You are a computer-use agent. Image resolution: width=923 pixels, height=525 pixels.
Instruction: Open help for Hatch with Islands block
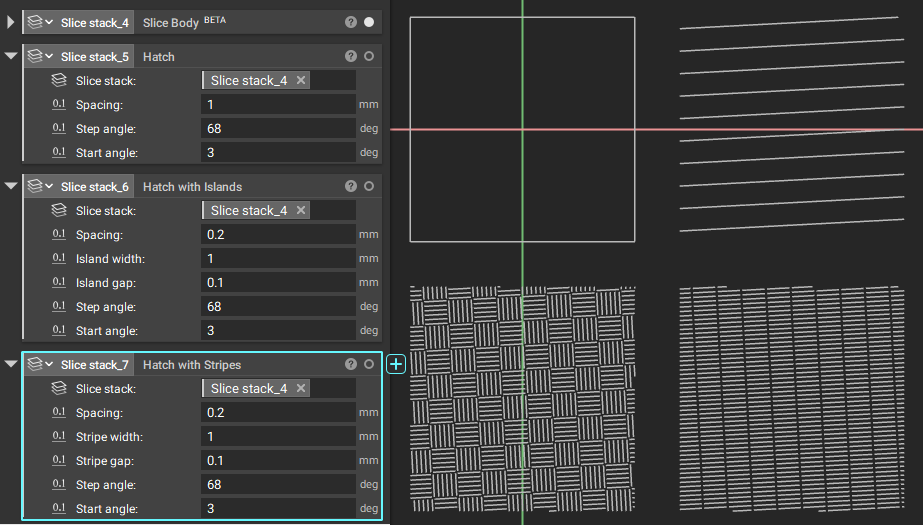click(351, 186)
